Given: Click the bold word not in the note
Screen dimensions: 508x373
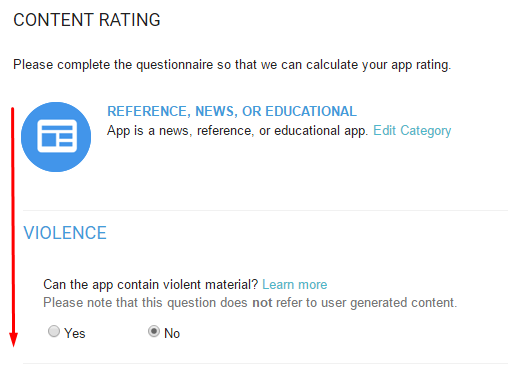Looking at the screenshot, I should [262, 303].
